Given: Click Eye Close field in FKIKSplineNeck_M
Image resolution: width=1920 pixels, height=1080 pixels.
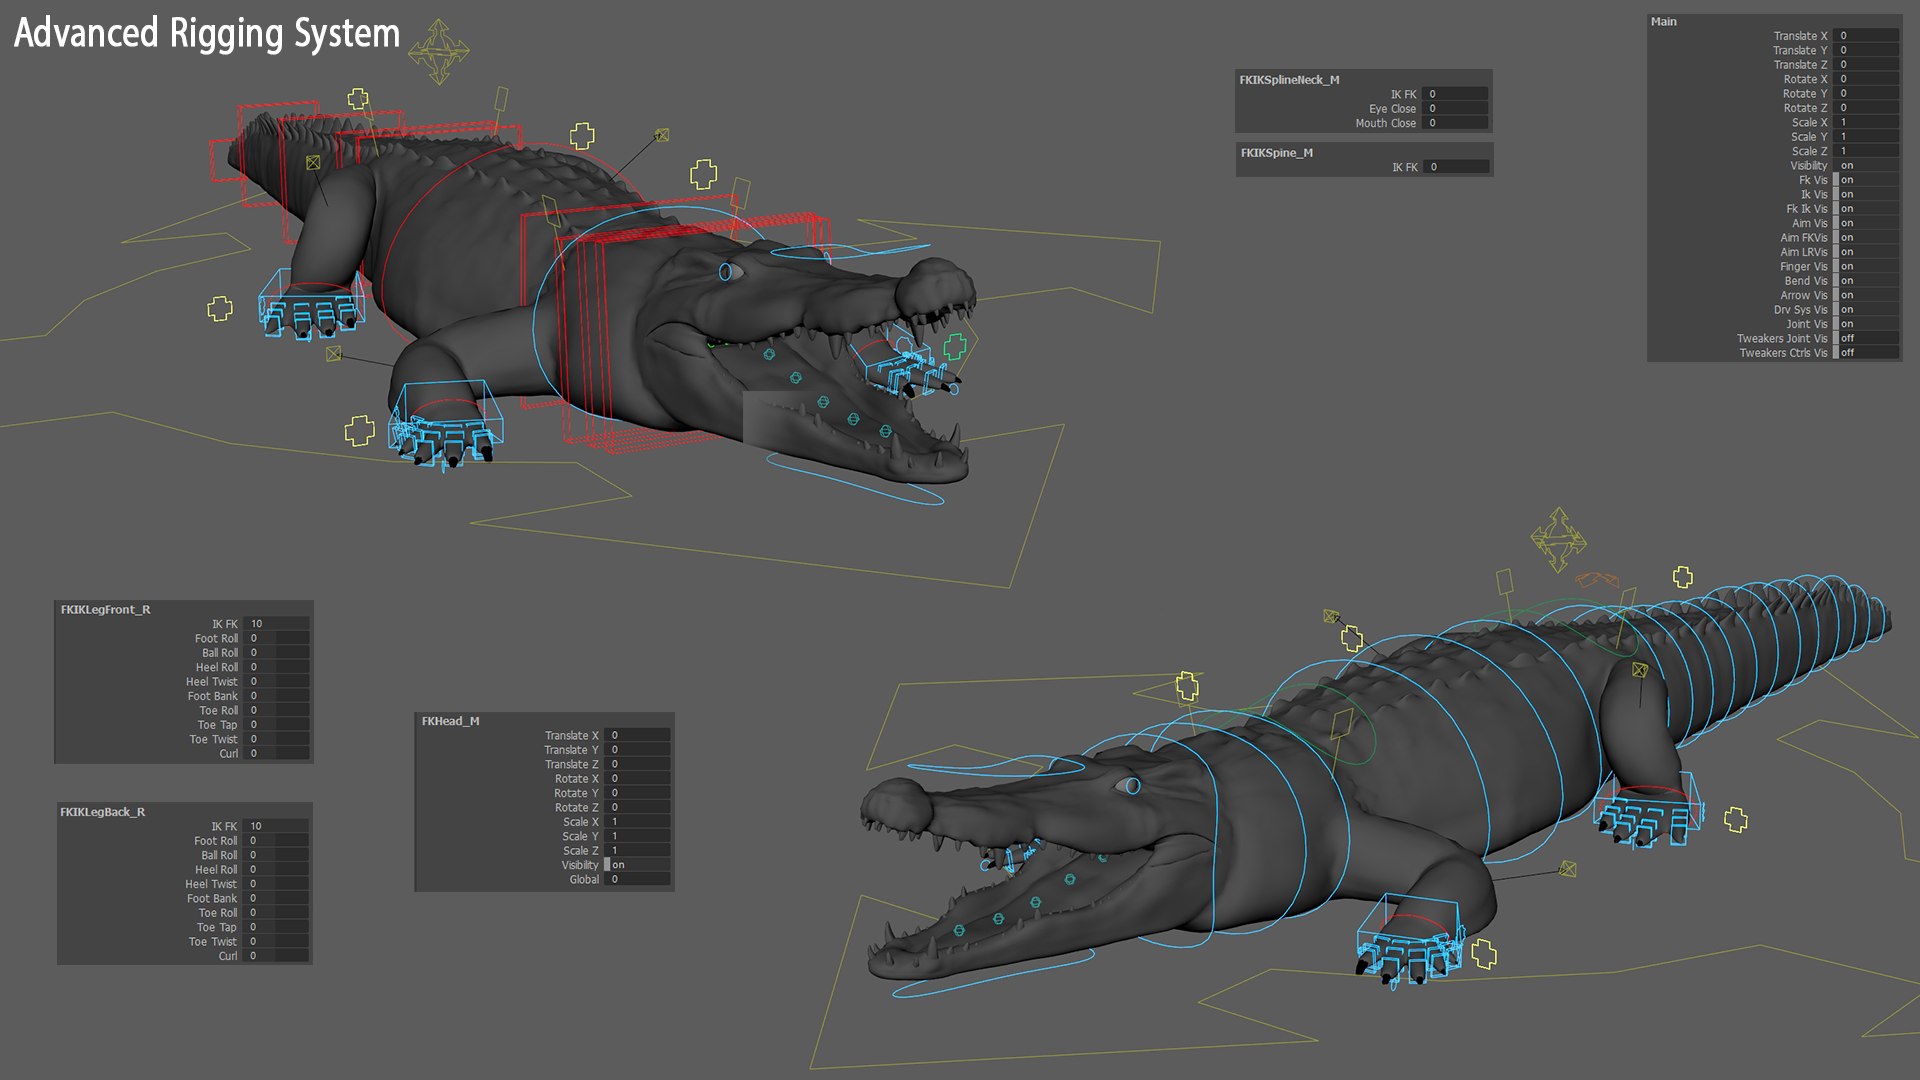Looking at the screenshot, I should [x=1456, y=109].
